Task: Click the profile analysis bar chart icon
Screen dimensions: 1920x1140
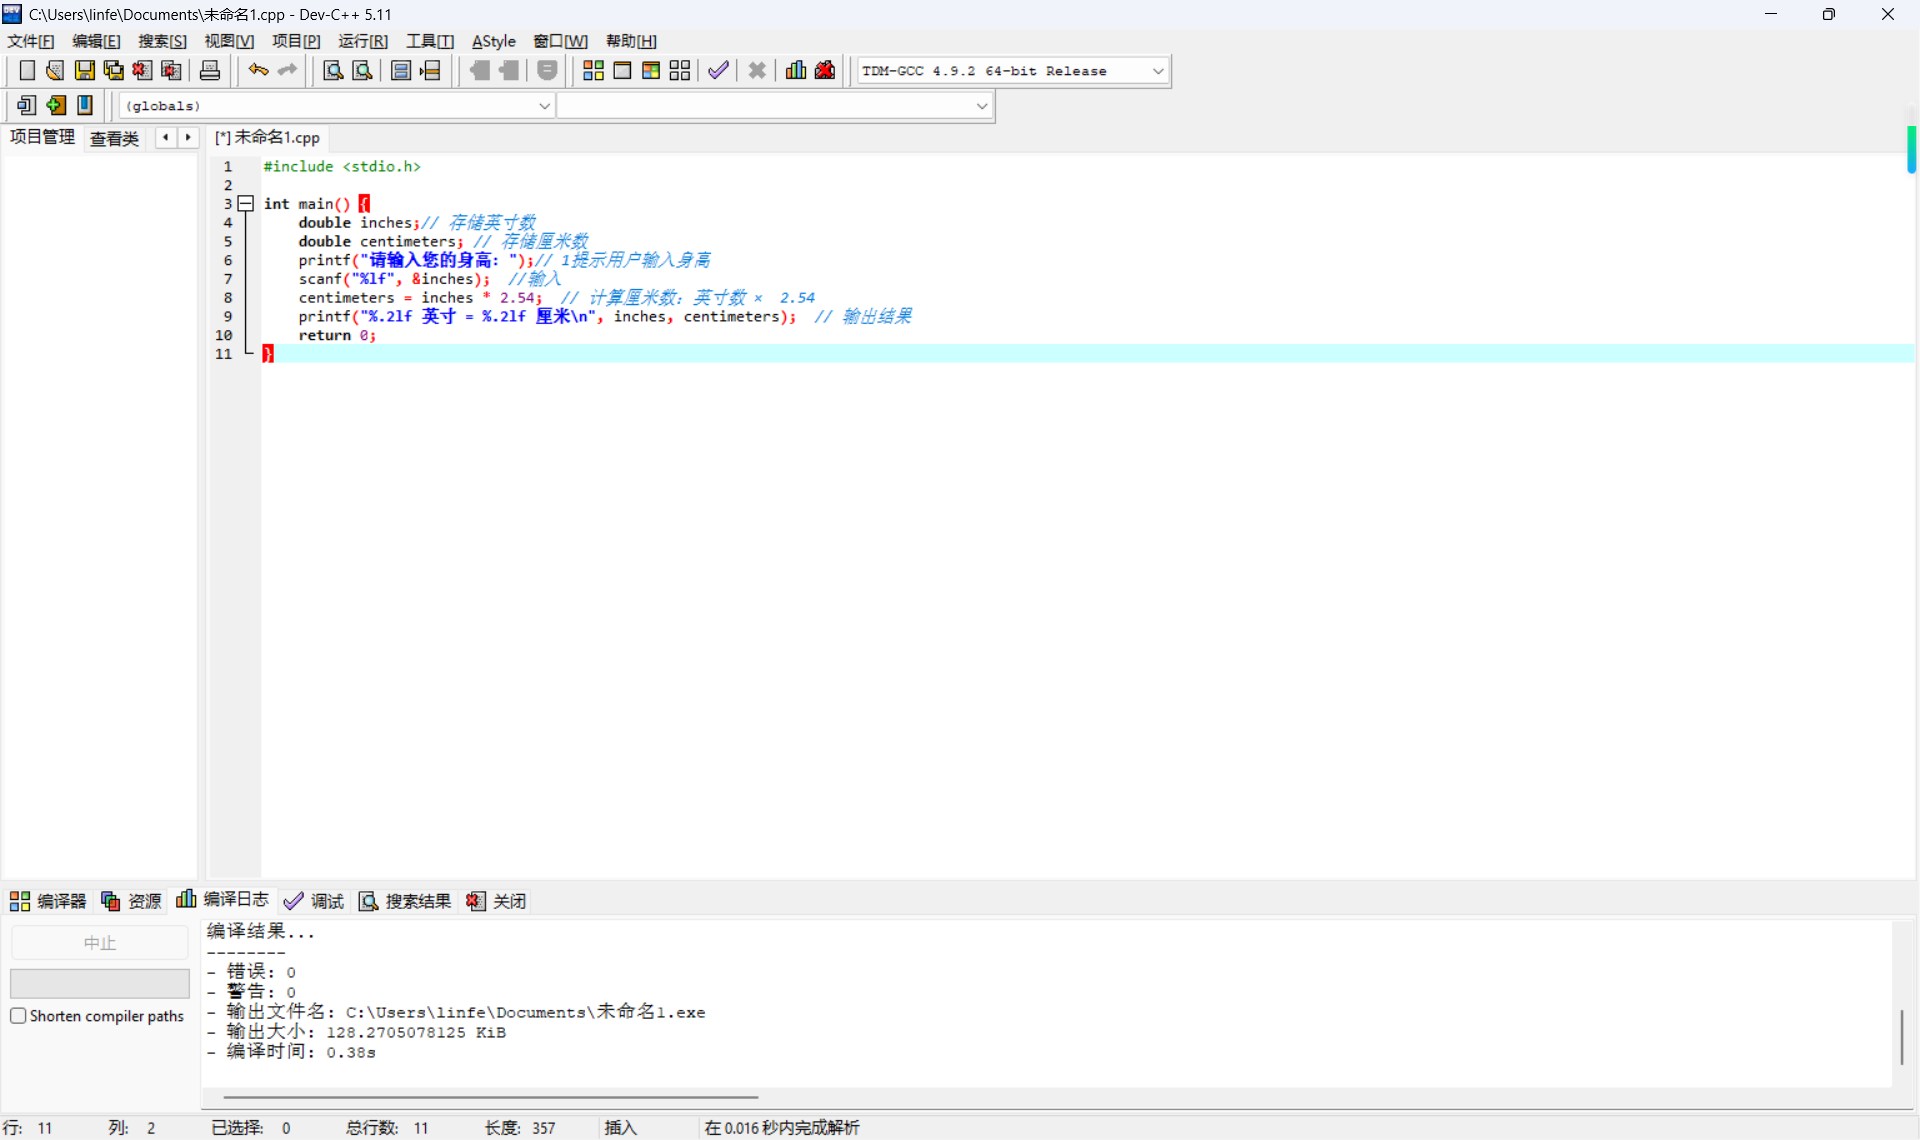Action: coord(796,70)
